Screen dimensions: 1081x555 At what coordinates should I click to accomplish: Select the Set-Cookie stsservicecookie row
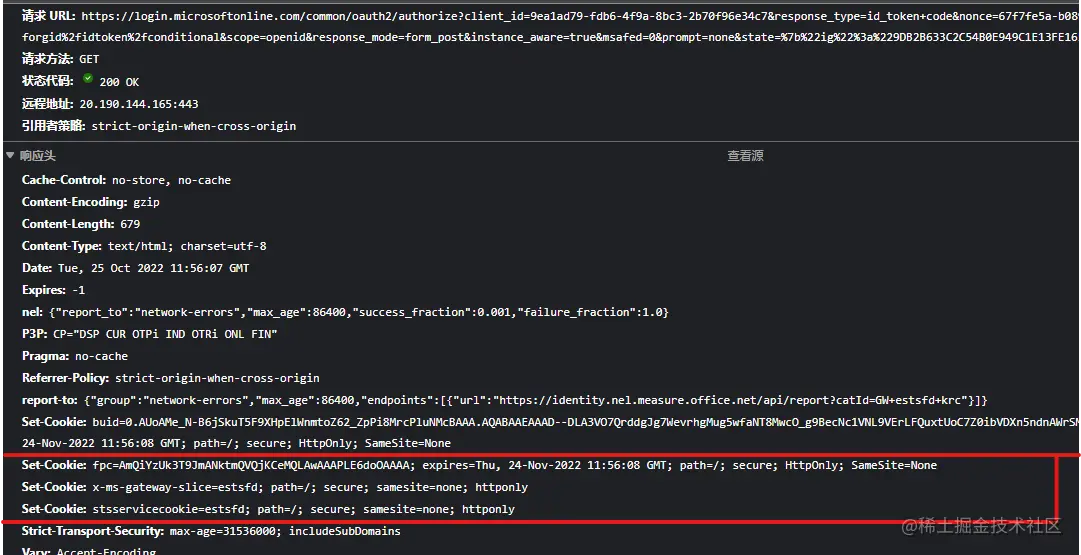pyautogui.click(x=268, y=509)
